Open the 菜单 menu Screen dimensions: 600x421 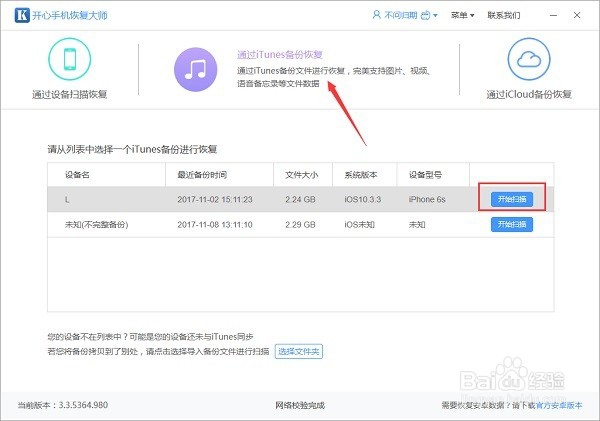pyautogui.click(x=462, y=15)
